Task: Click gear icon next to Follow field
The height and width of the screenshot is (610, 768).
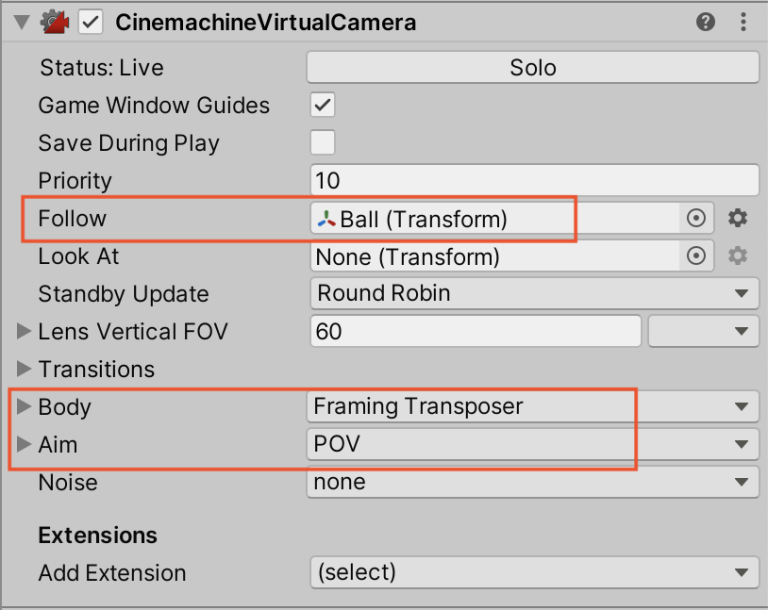Action: point(738,218)
